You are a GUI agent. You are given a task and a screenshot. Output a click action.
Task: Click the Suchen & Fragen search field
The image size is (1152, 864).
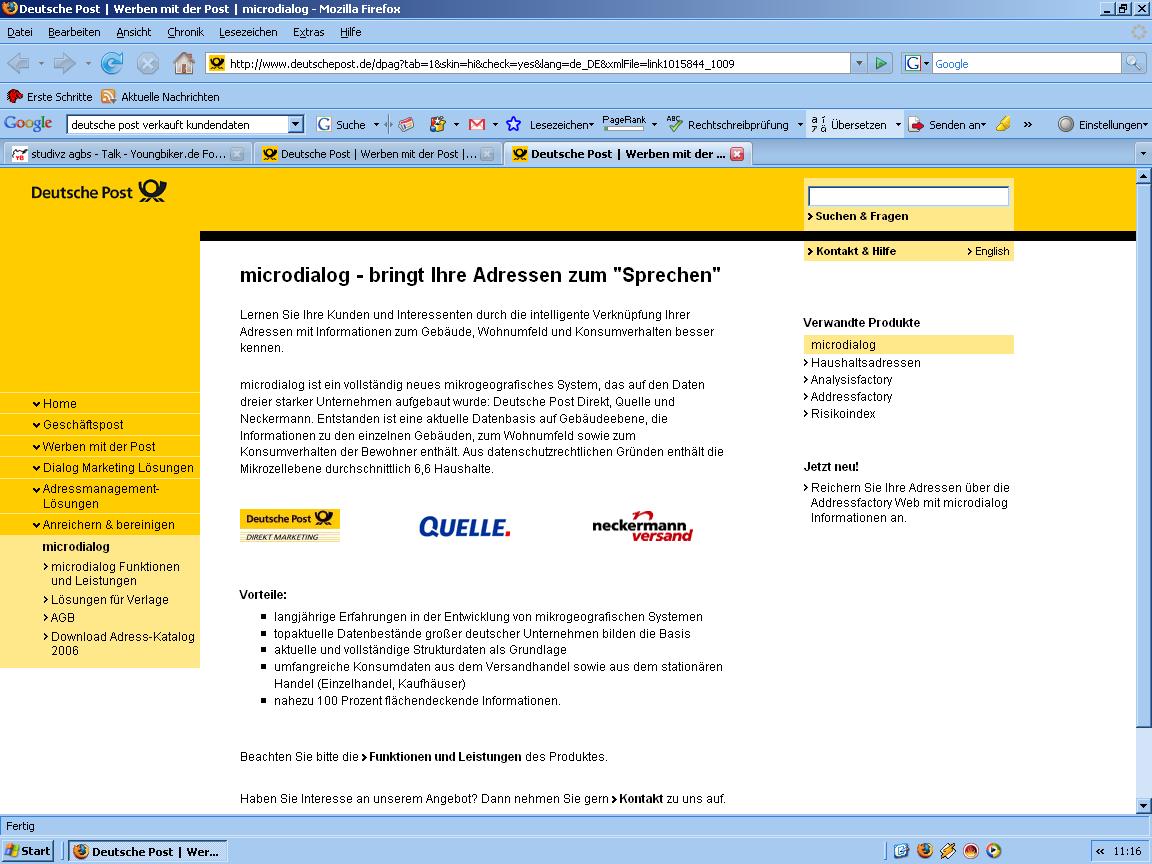coord(908,196)
